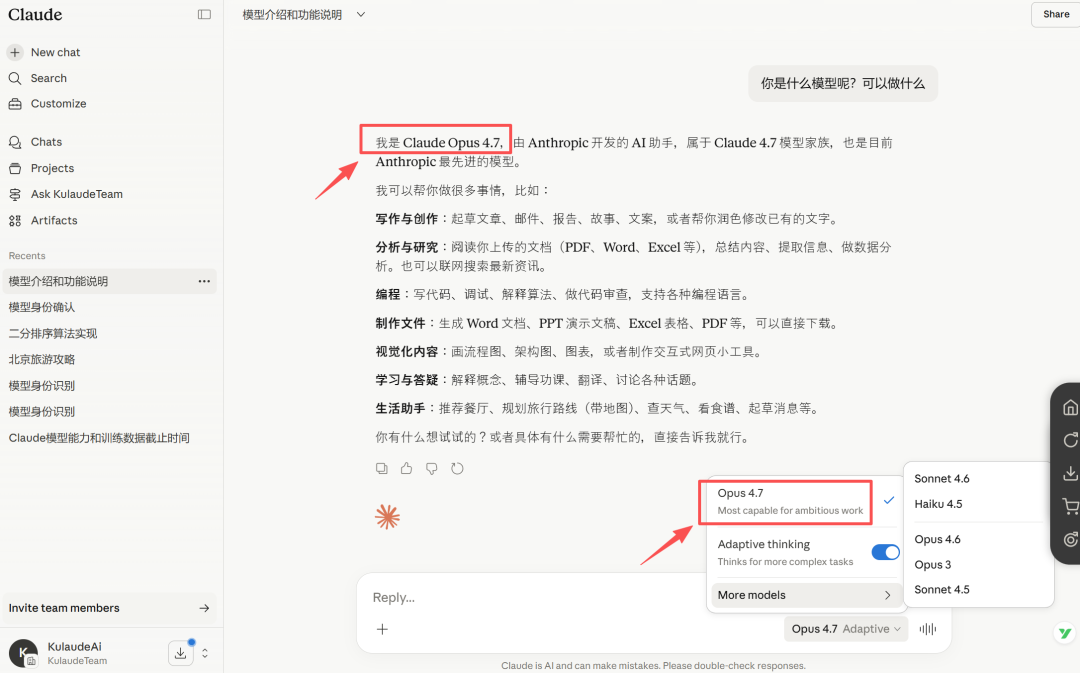Open the Opus 4.7 Adaptive model selector

(846, 629)
